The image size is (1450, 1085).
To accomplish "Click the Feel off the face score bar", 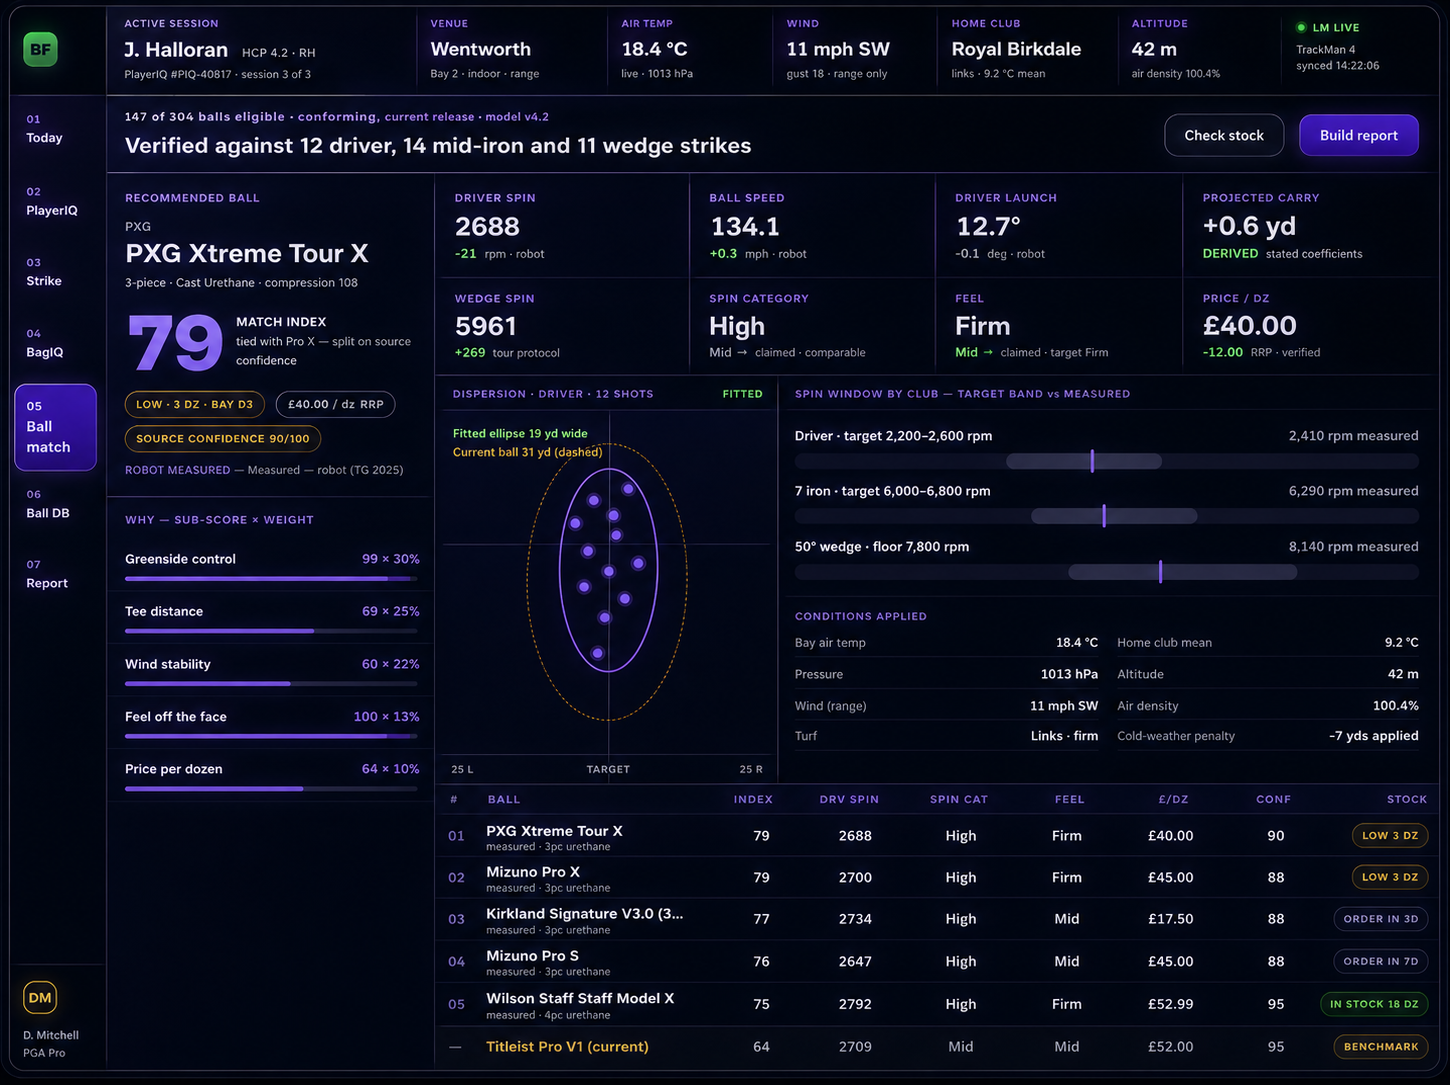I will point(271,736).
